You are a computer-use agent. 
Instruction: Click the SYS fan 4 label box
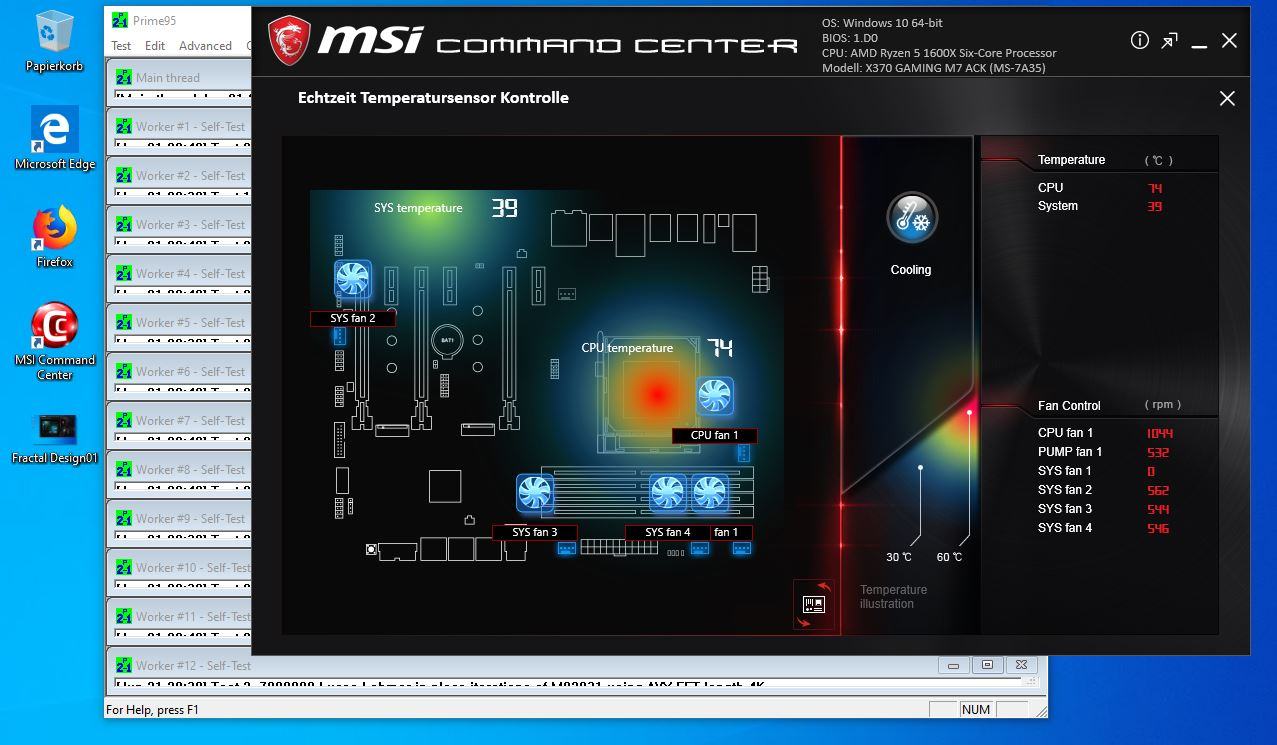tap(667, 532)
